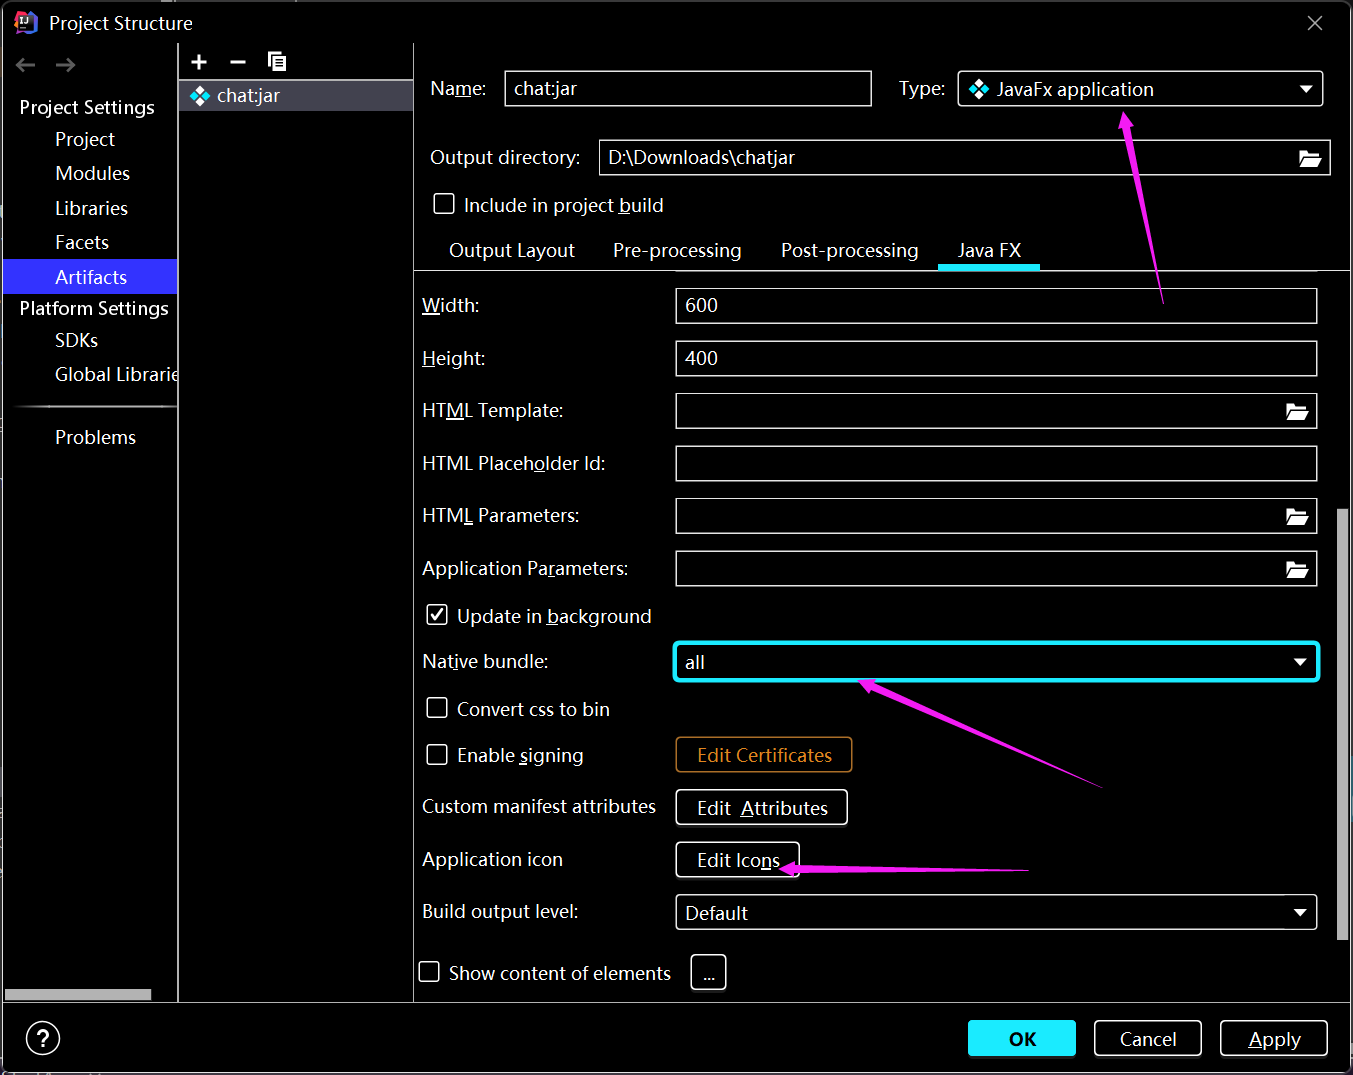This screenshot has width=1353, height=1075.
Task: Click the Java FX settings vertical scrollbar
Action: click(x=1343, y=722)
